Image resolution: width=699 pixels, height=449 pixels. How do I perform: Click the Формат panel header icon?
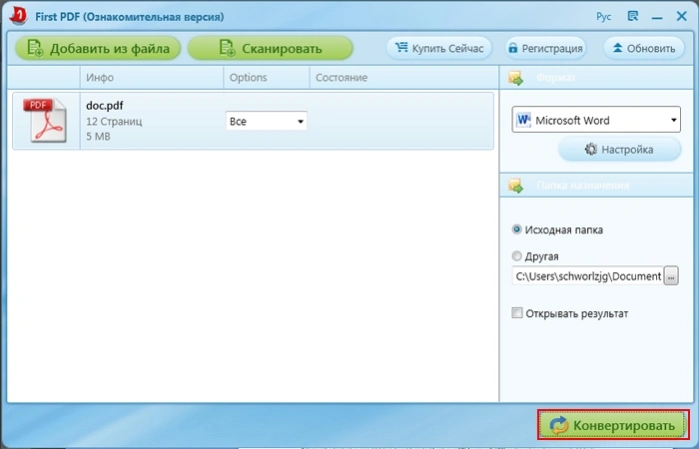516,78
